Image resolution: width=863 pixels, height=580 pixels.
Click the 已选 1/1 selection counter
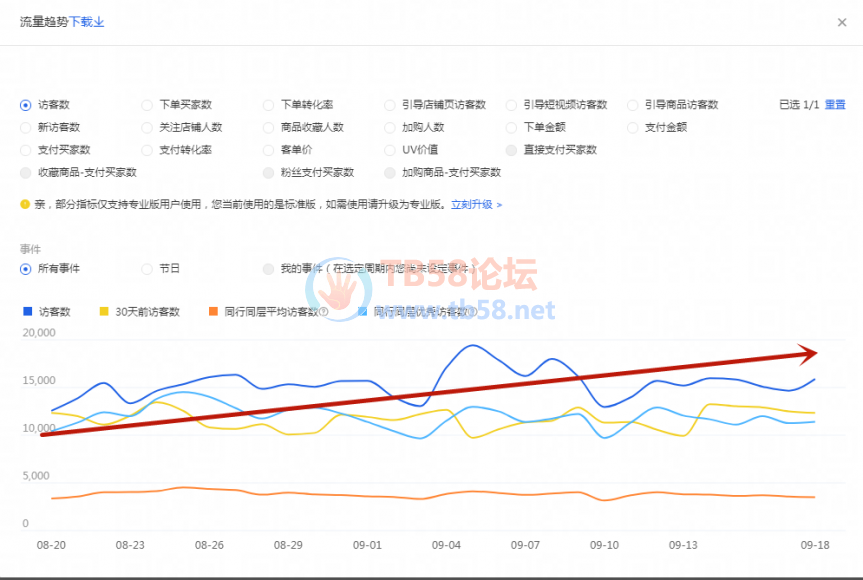[x=799, y=105]
